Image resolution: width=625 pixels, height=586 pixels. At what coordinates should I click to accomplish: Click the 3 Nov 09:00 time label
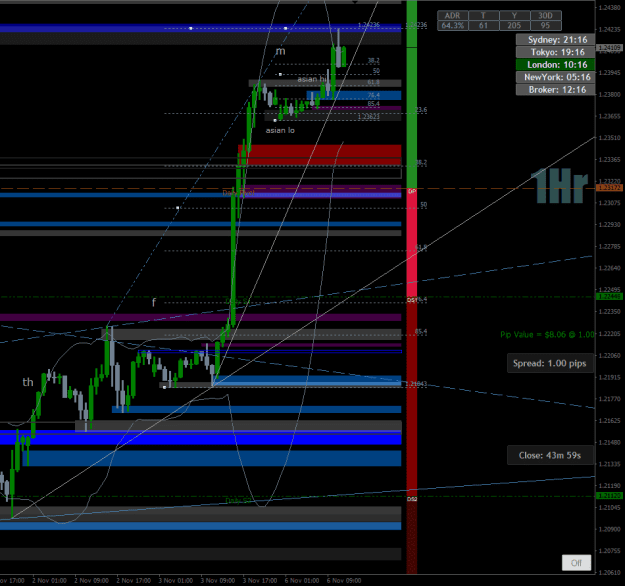pos(218,580)
